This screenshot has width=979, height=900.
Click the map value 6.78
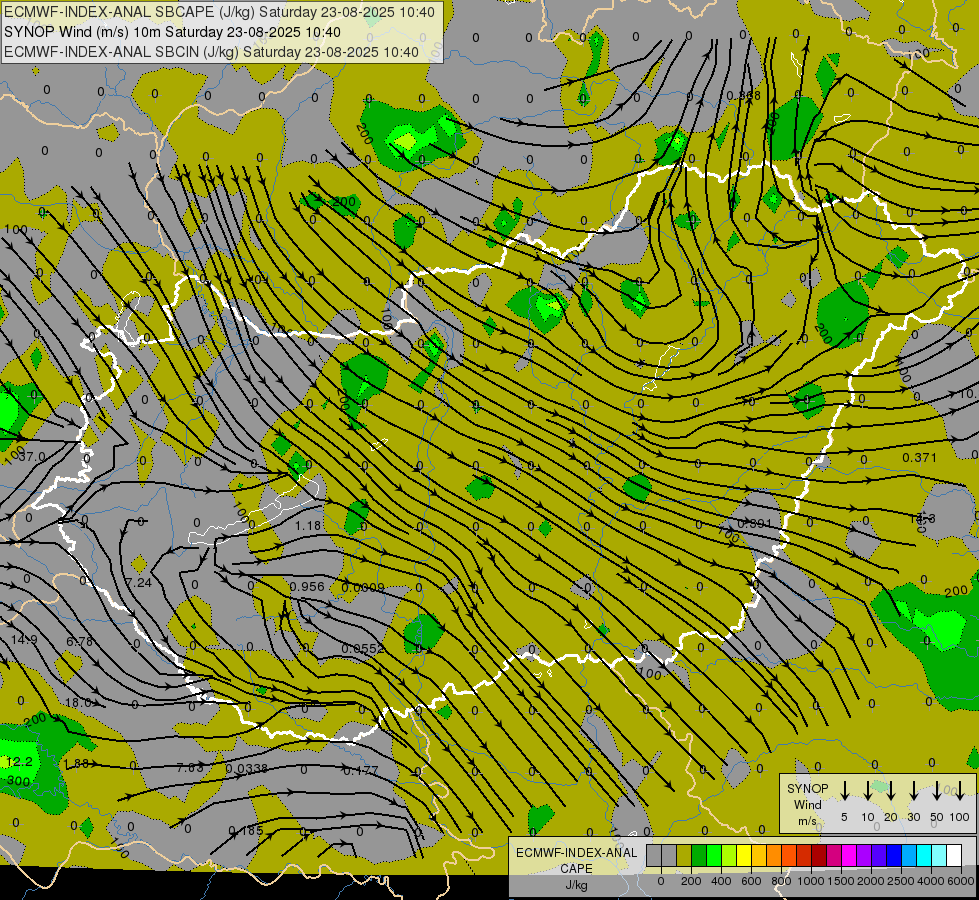point(79,641)
